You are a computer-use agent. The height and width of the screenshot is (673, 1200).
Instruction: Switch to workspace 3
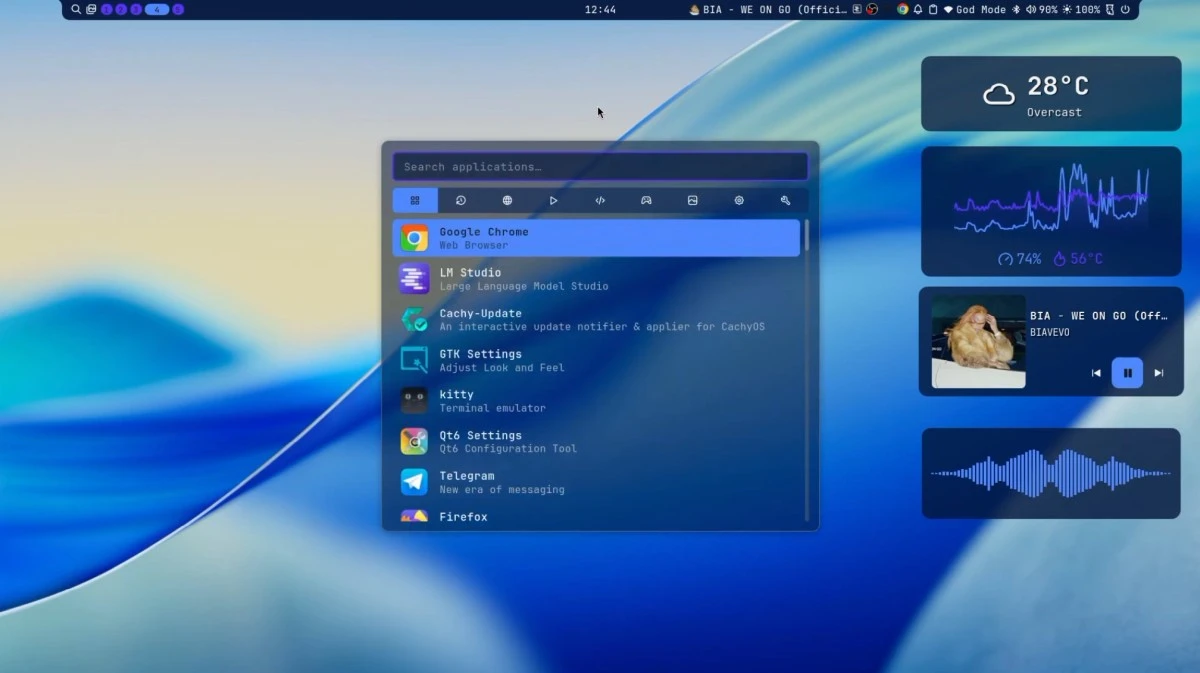click(x=136, y=9)
